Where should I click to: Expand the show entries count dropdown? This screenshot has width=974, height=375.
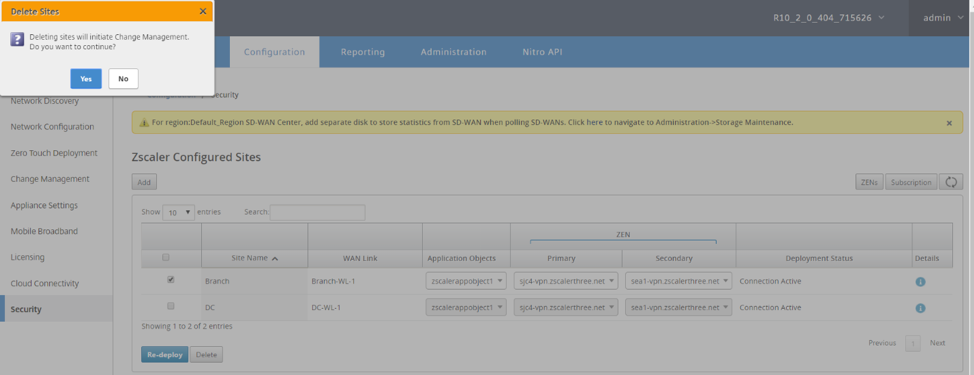click(x=178, y=212)
